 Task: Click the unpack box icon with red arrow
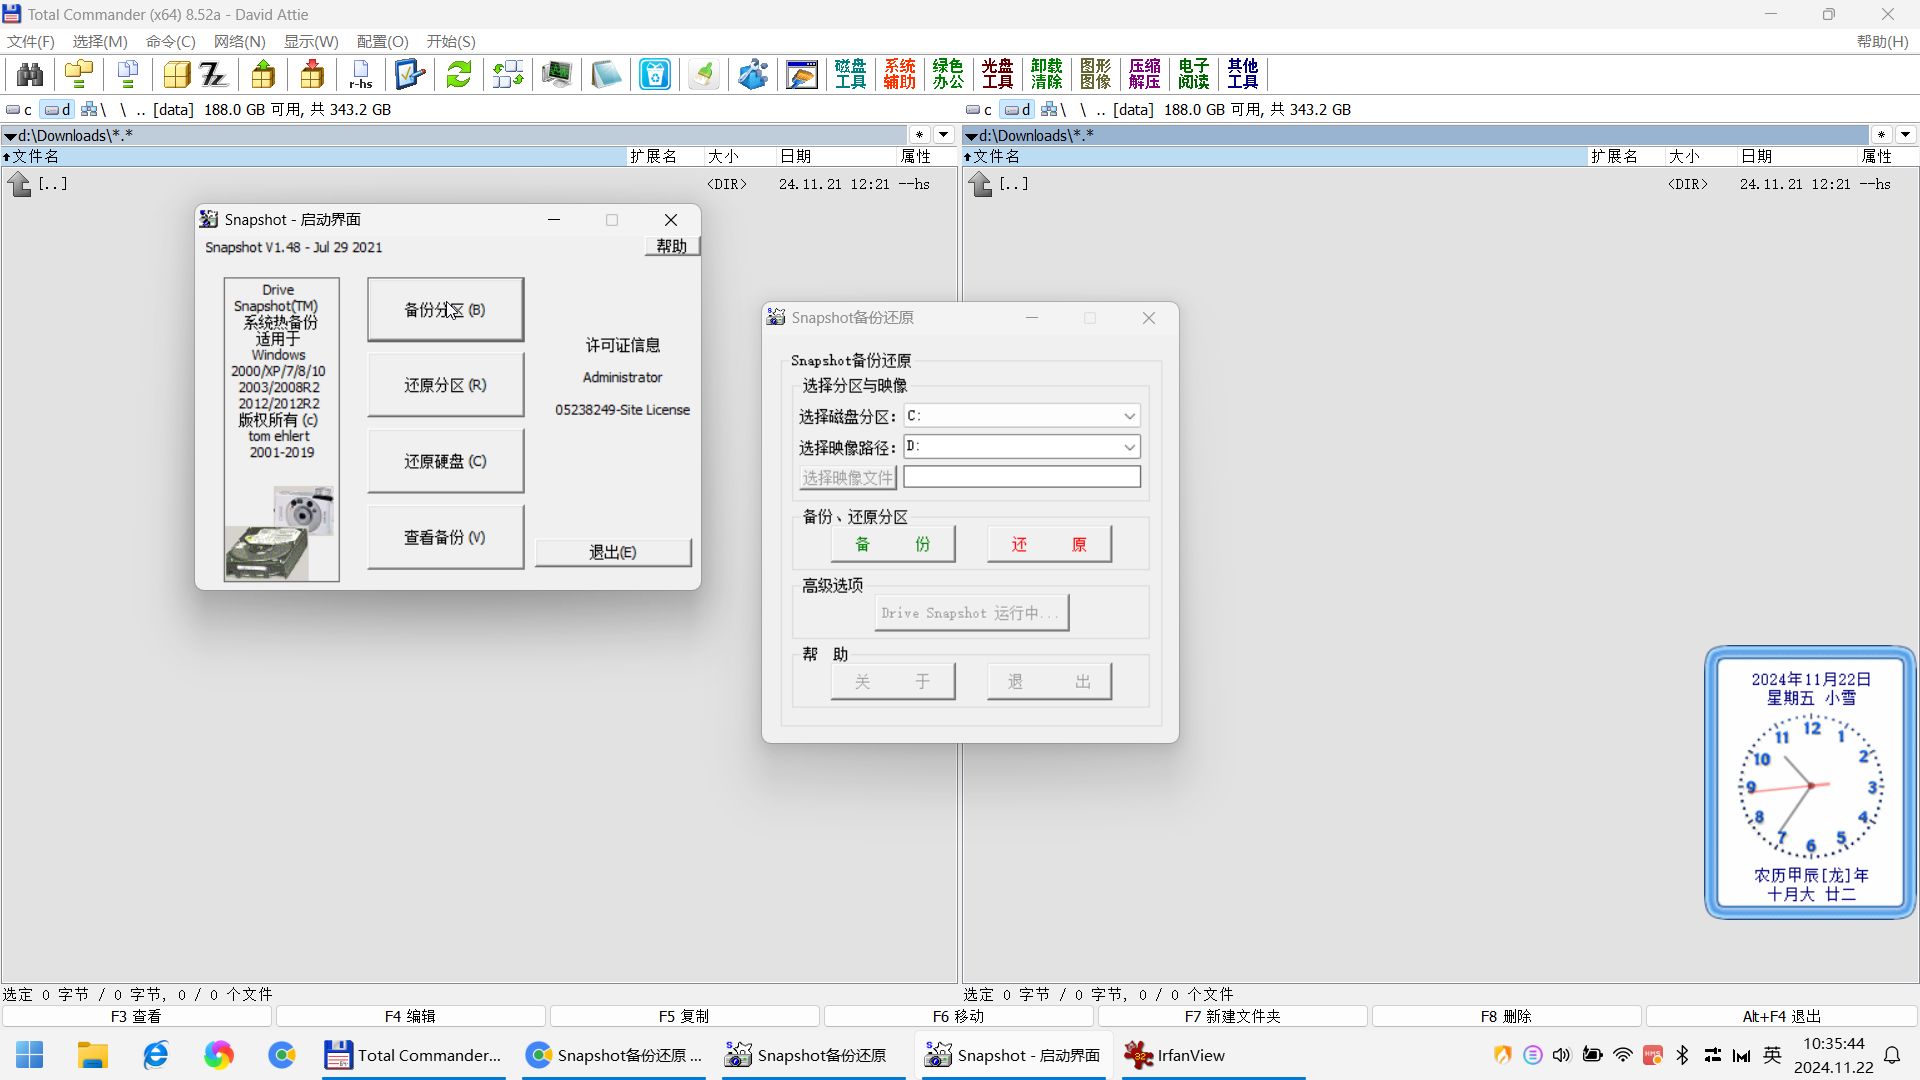(312, 74)
